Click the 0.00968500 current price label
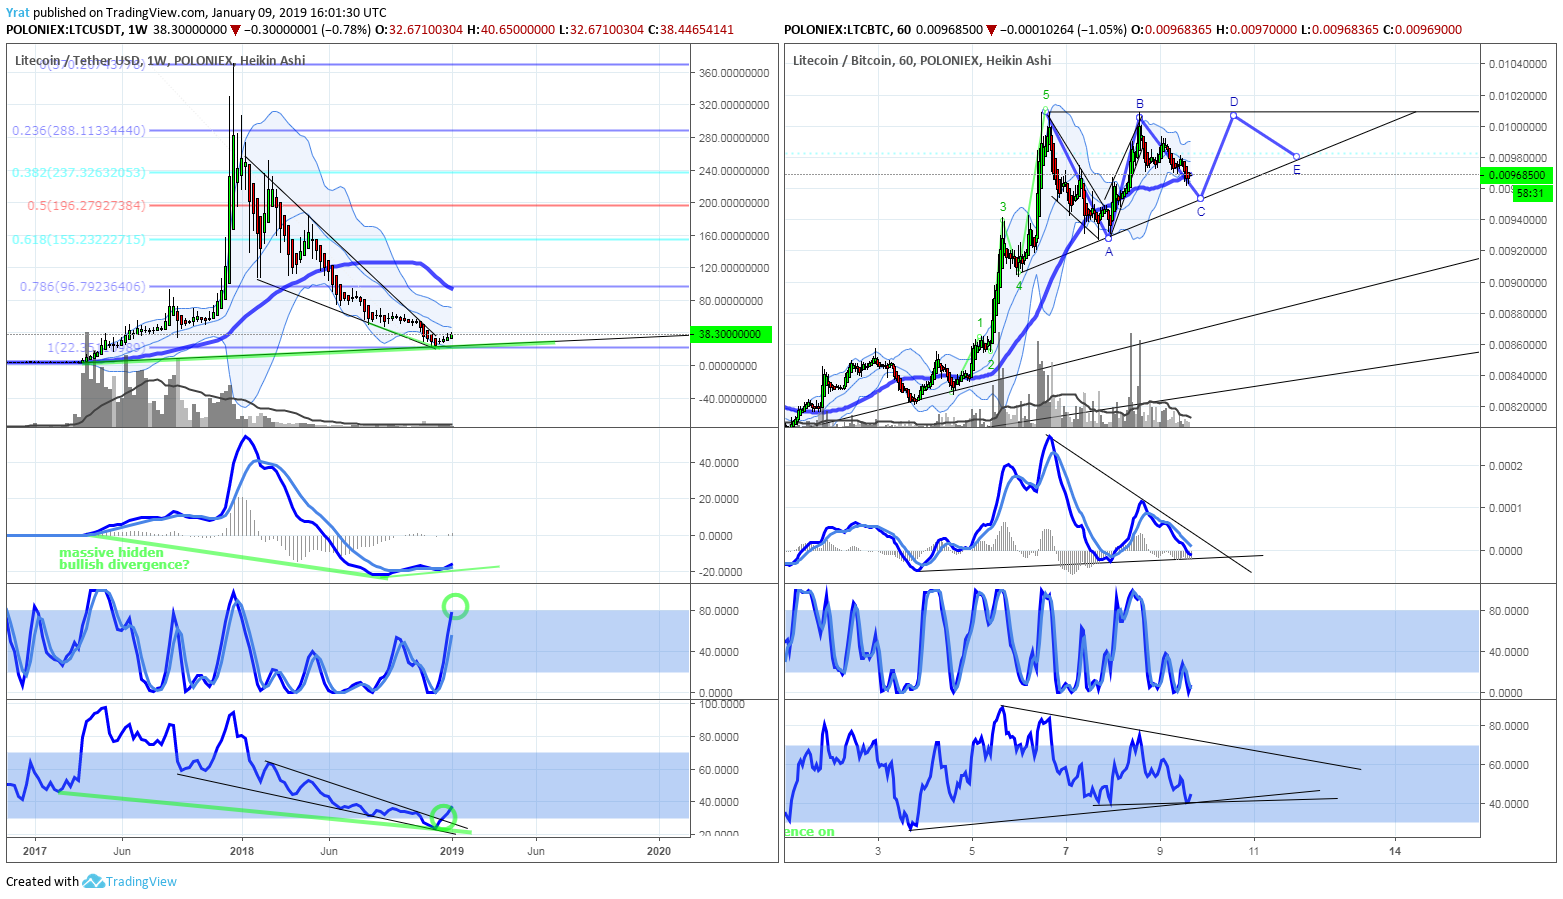Screen dimensions: 1563x899 coord(1516,175)
